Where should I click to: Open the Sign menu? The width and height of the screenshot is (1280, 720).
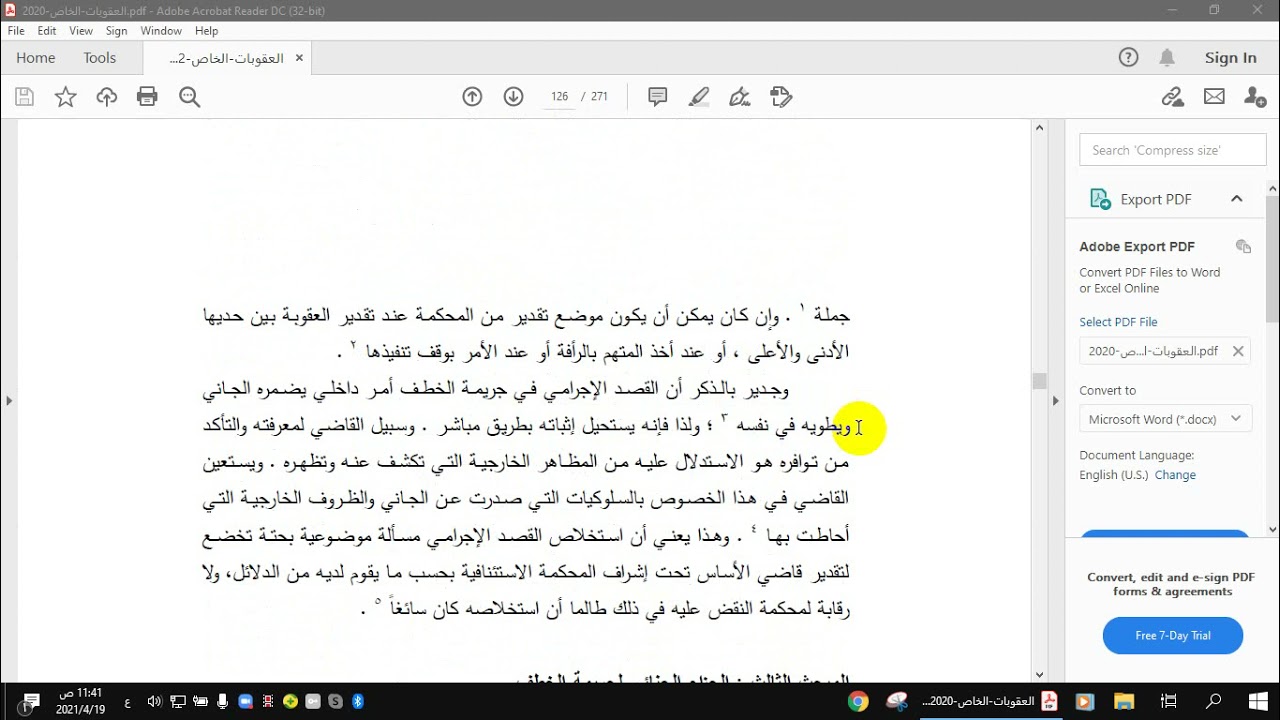tap(116, 31)
